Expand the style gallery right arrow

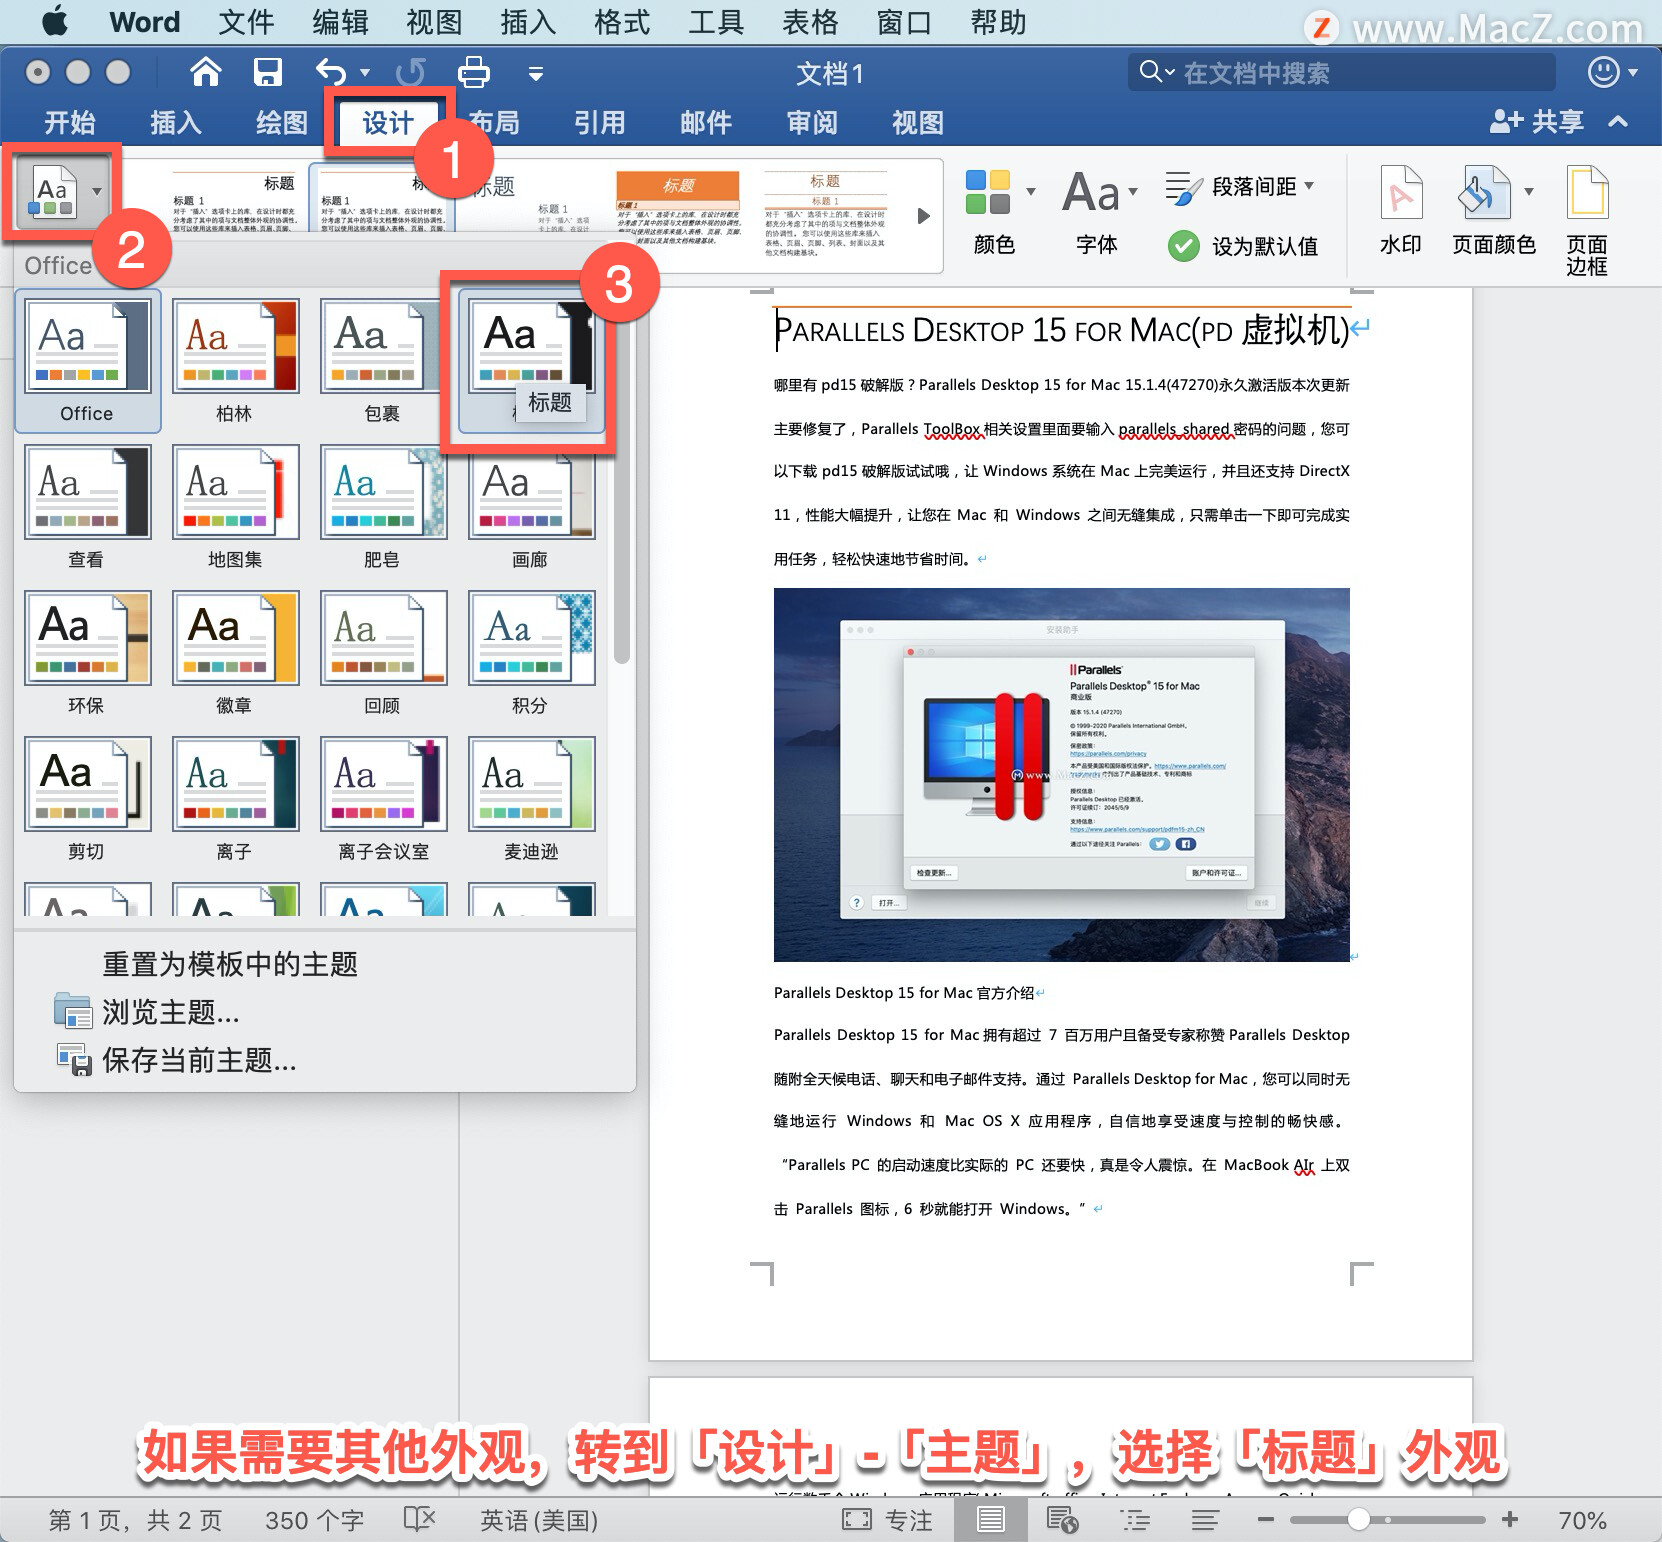coord(924,215)
